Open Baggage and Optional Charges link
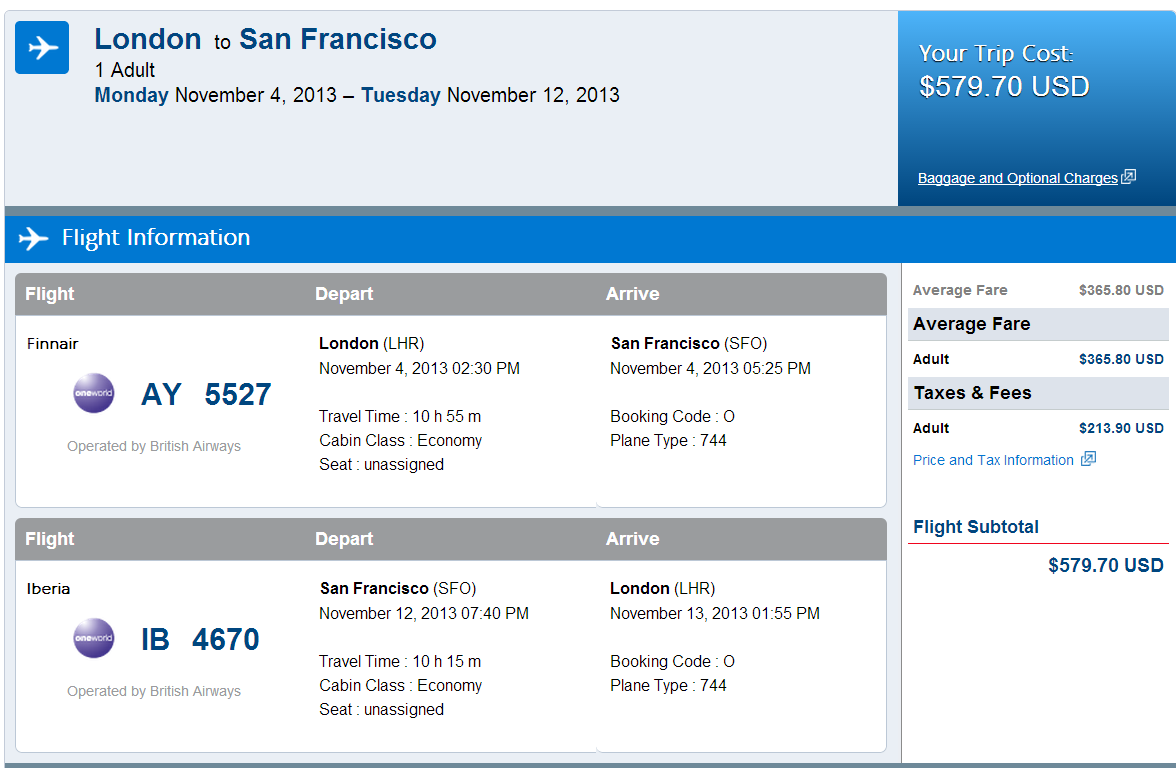The height and width of the screenshot is (768, 1176). (x=1017, y=178)
